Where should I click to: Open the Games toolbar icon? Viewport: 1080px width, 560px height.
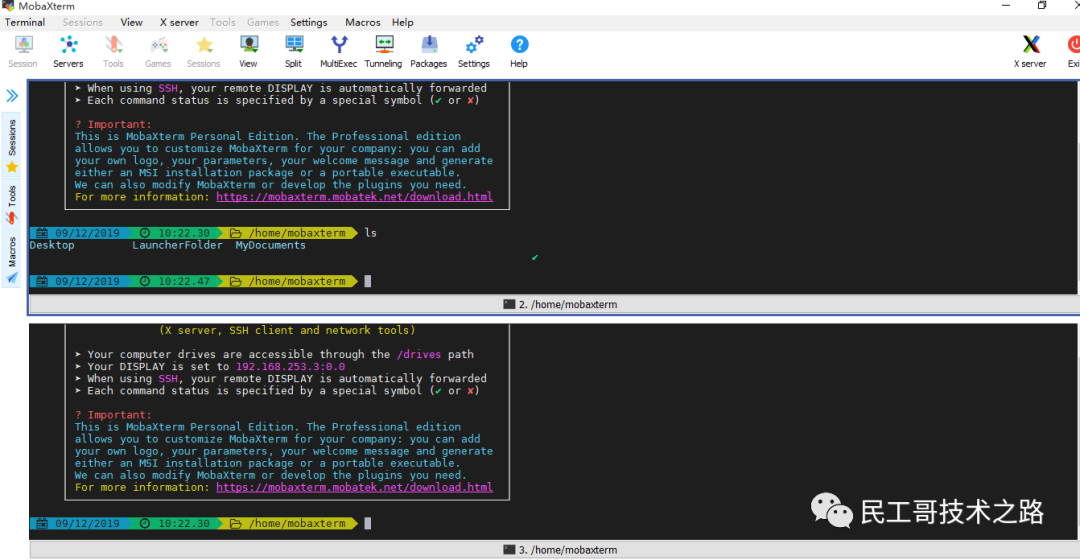158,52
